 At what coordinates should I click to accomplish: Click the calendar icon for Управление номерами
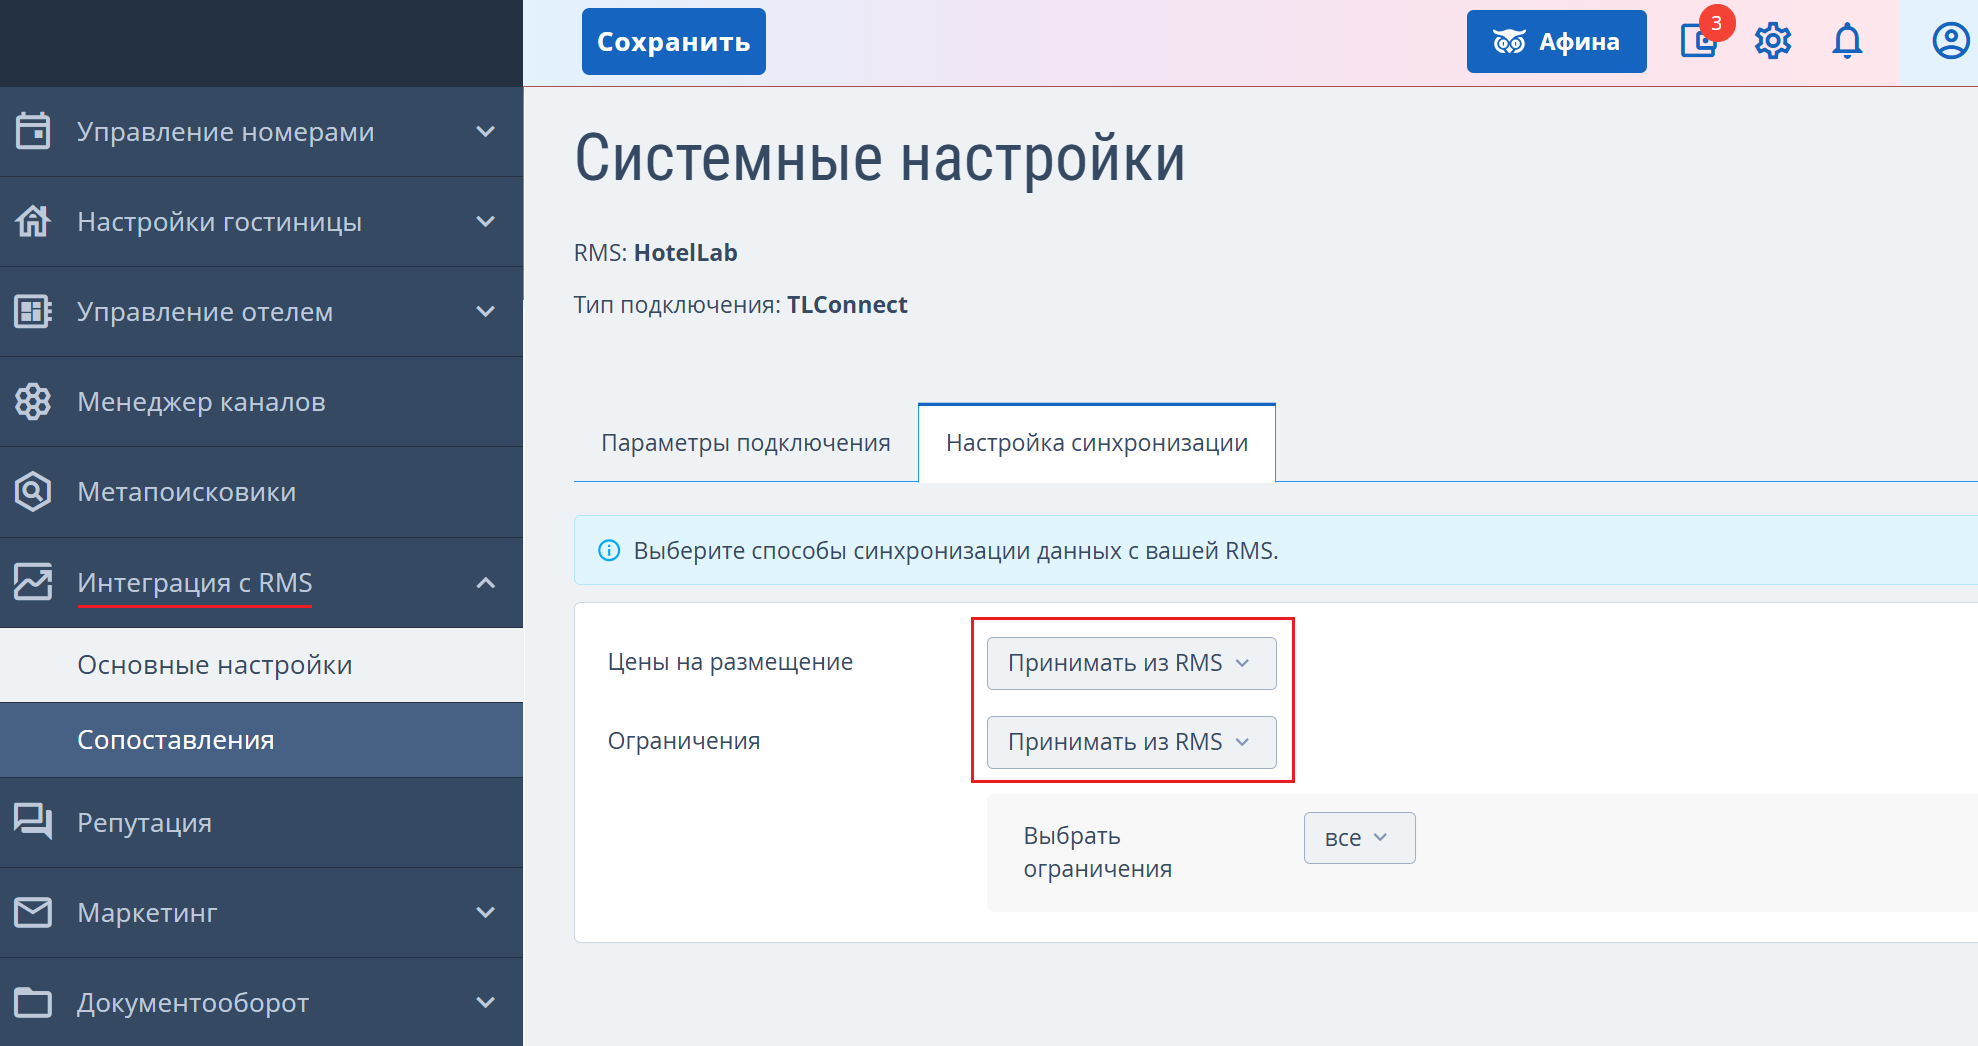tap(33, 131)
